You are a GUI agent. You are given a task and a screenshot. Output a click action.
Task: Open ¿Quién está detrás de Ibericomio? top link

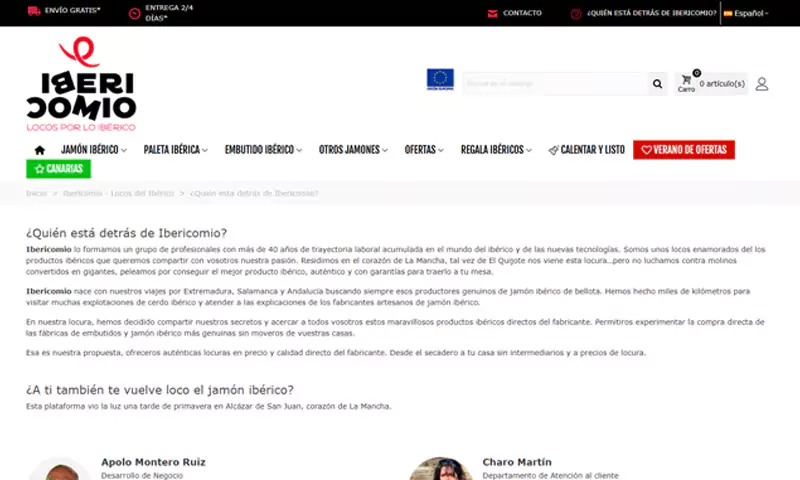pyautogui.click(x=652, y=13)
